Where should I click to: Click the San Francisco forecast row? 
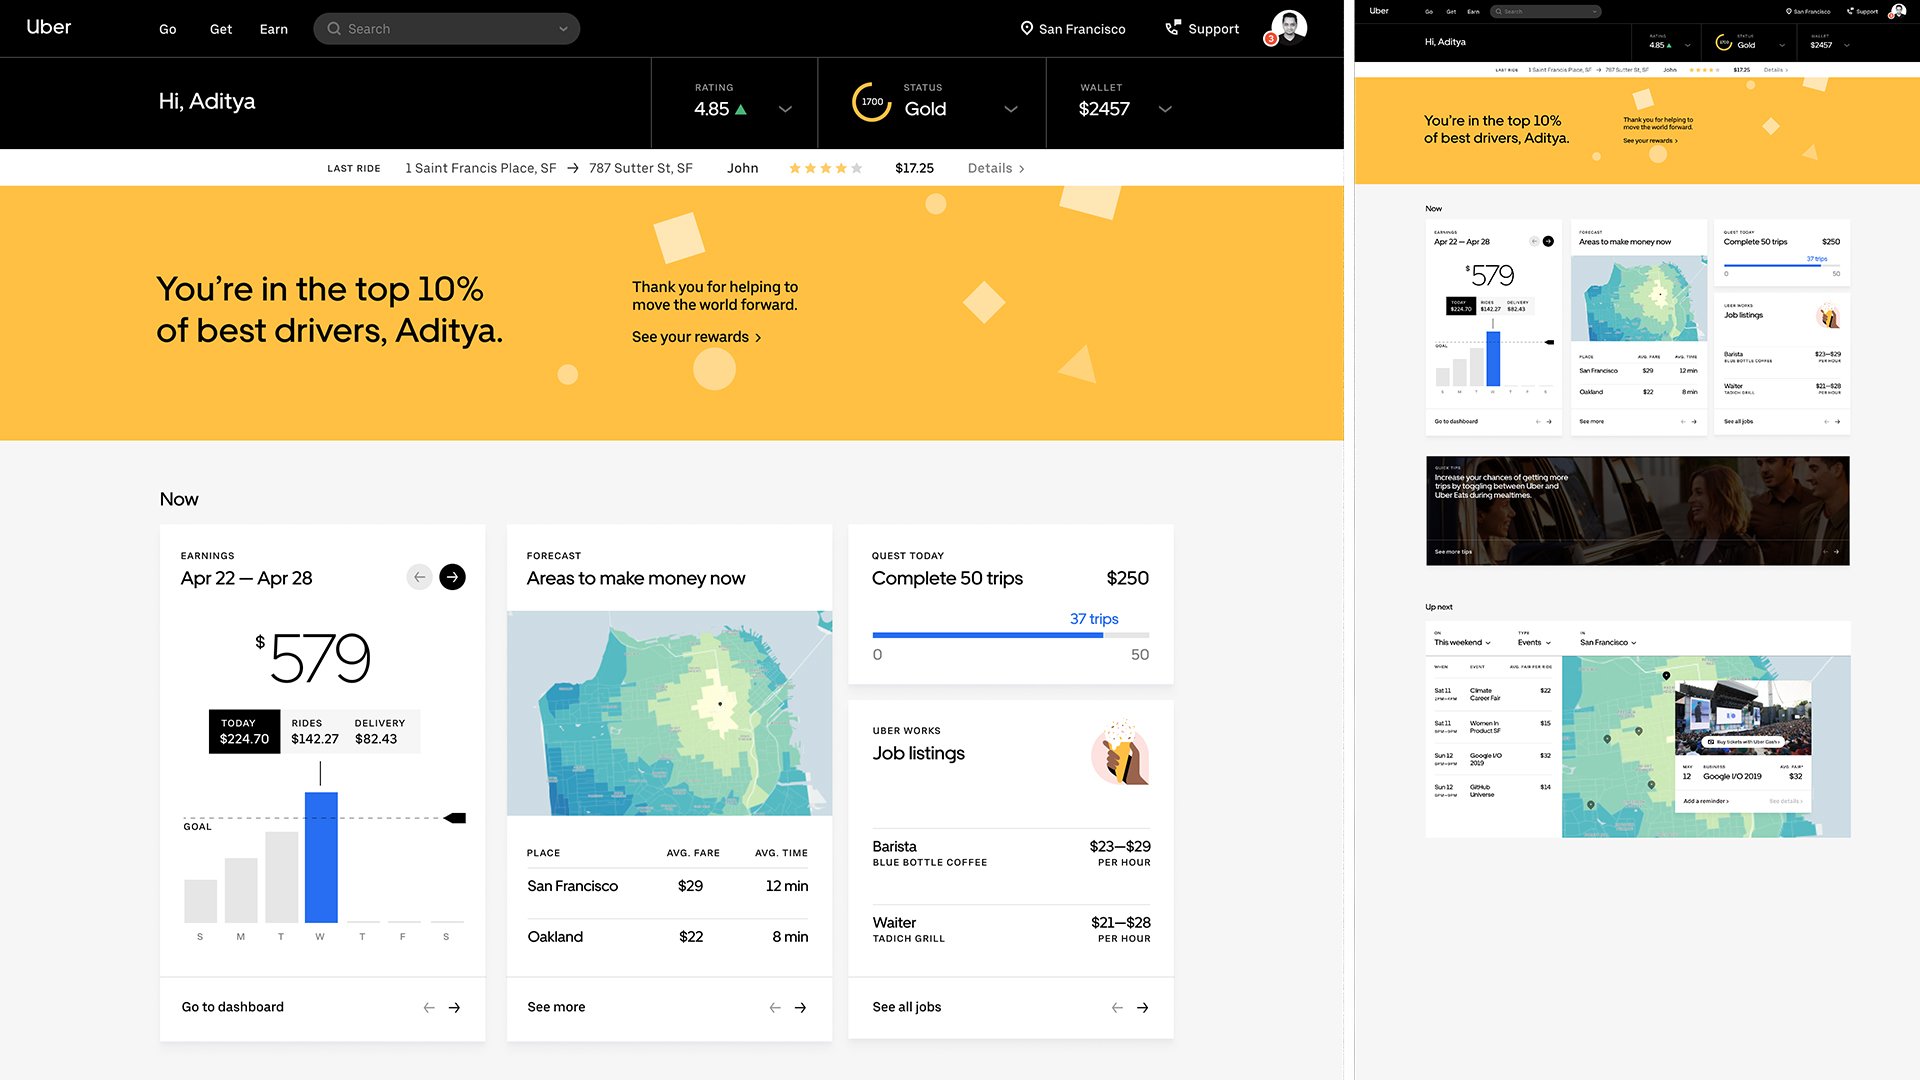tap(667, 886)
